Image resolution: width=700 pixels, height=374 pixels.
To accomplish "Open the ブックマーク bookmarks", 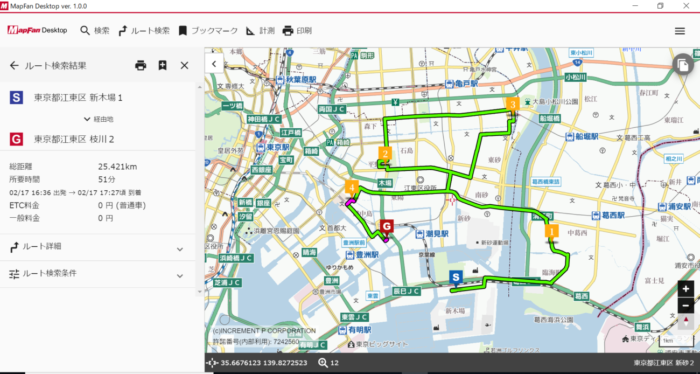I will tap(208, 31).
